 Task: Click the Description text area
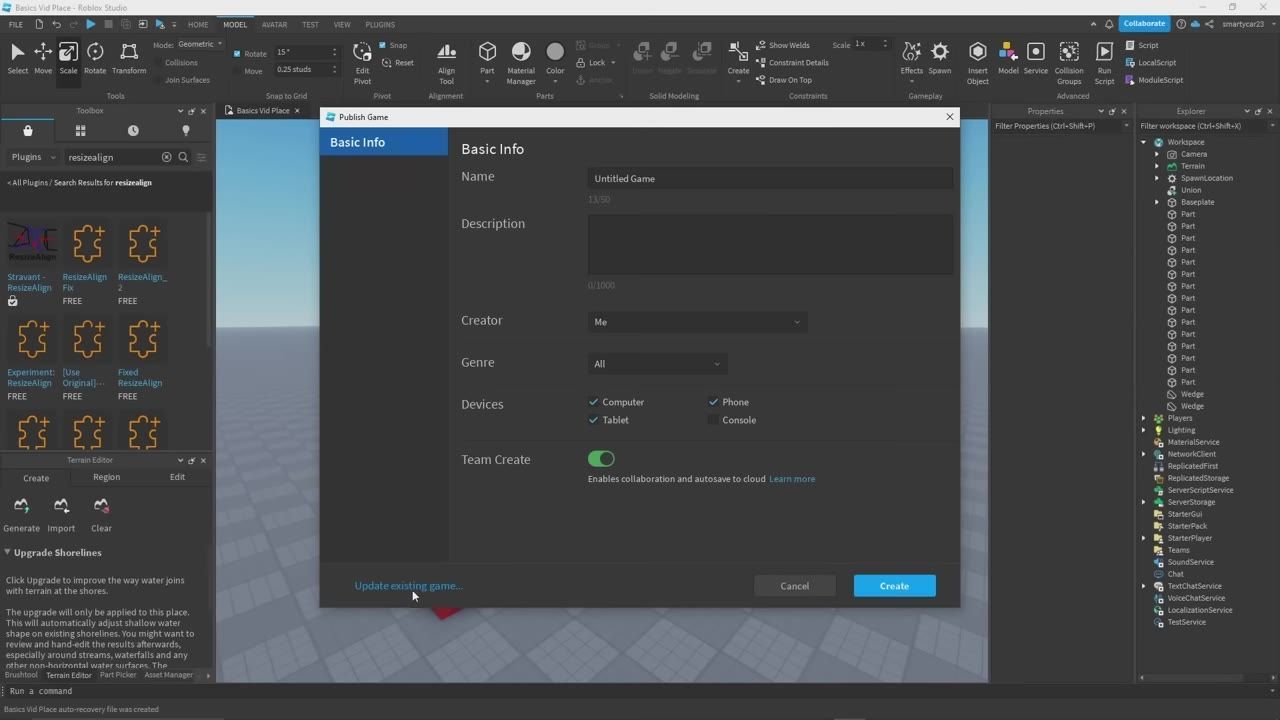point(770,243)
